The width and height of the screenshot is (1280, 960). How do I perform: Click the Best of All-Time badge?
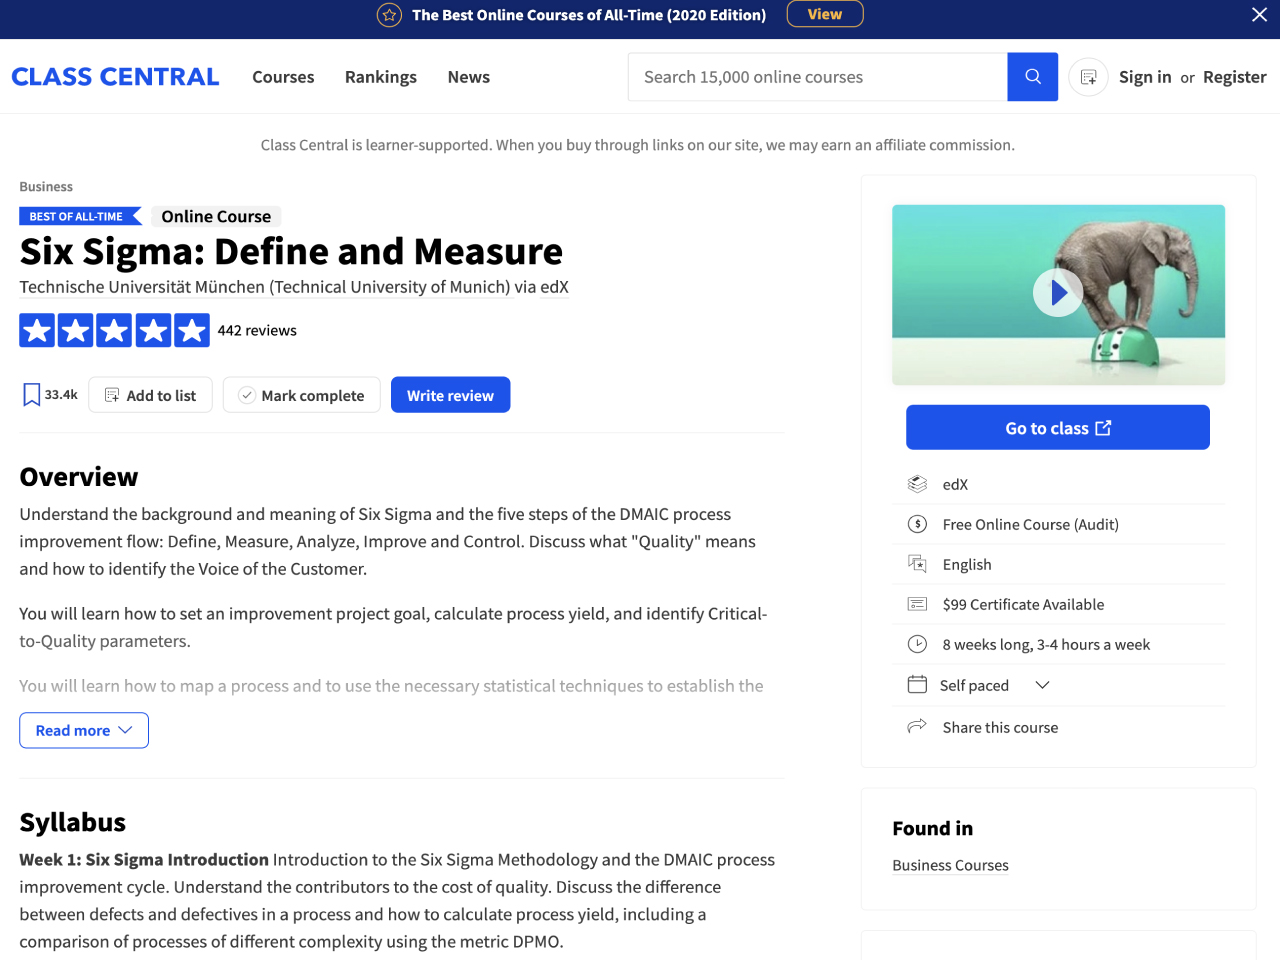click(80, 216)
